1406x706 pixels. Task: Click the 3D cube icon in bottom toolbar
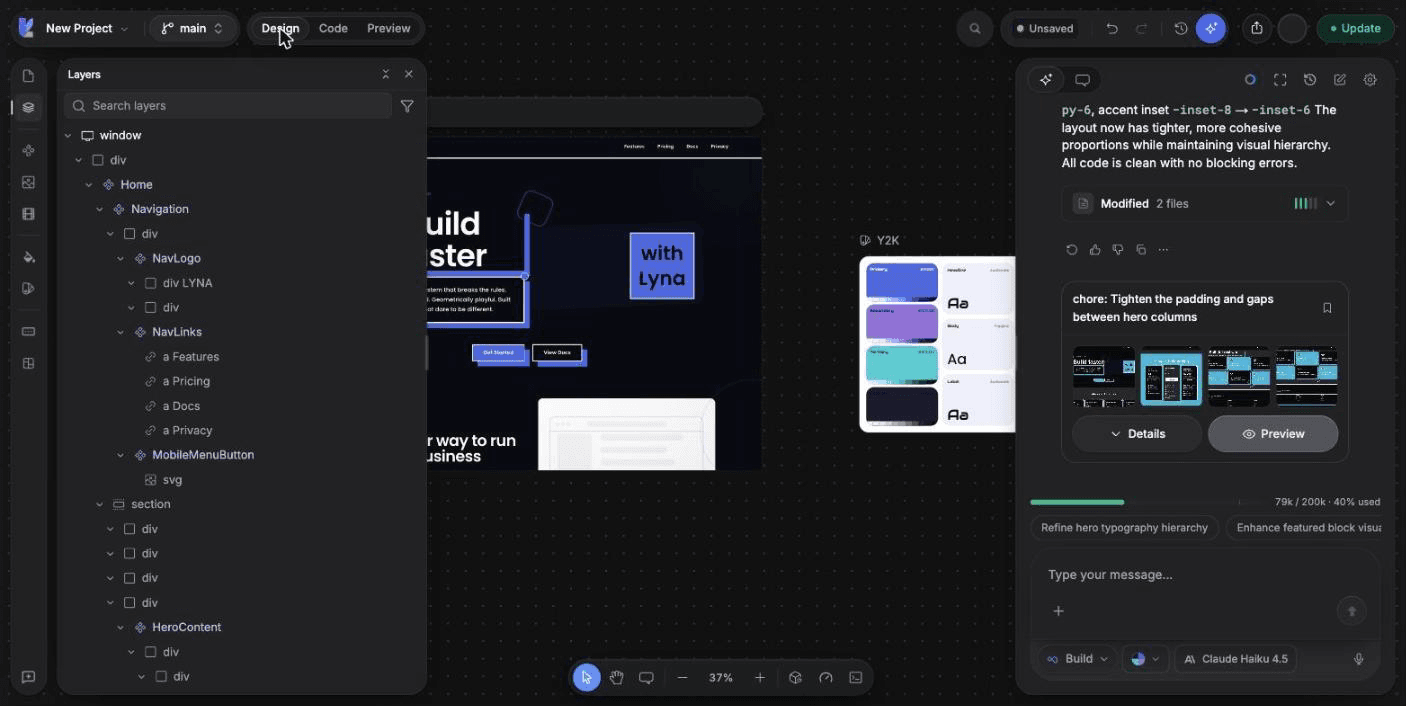click(795, 677)
